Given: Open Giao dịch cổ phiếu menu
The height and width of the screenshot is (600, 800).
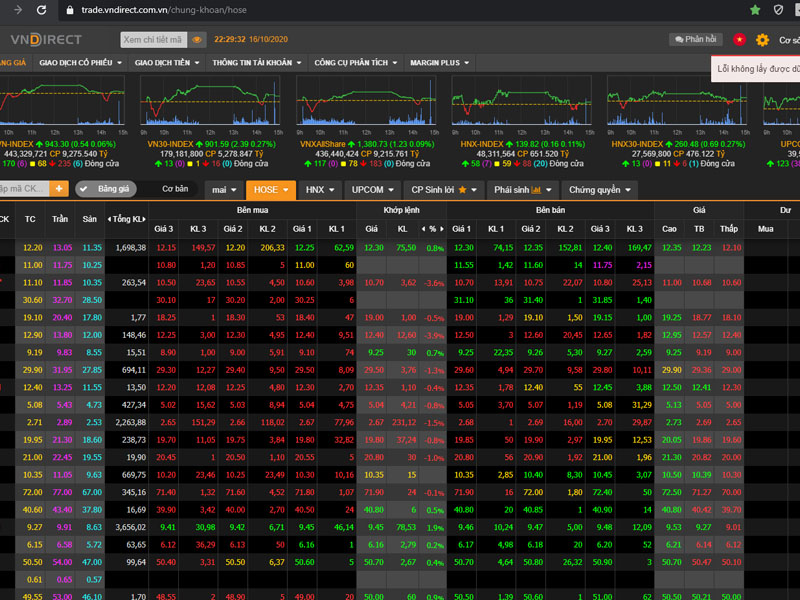Looking at the screenshot, I should (x=81, y=63).
